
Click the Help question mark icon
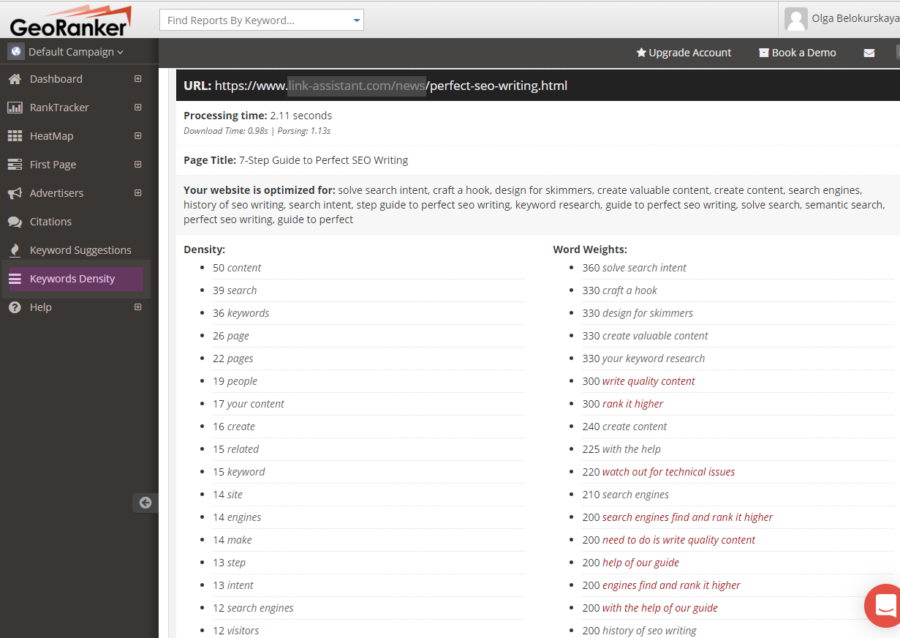coord(15,307)
